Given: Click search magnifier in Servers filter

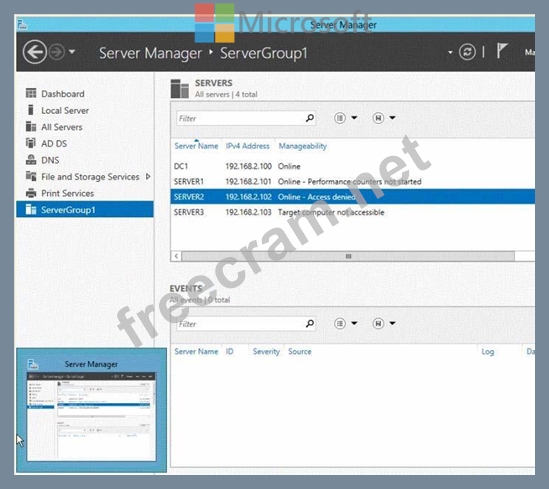Looking at the screenshot, I should click(x=310, y=118).
